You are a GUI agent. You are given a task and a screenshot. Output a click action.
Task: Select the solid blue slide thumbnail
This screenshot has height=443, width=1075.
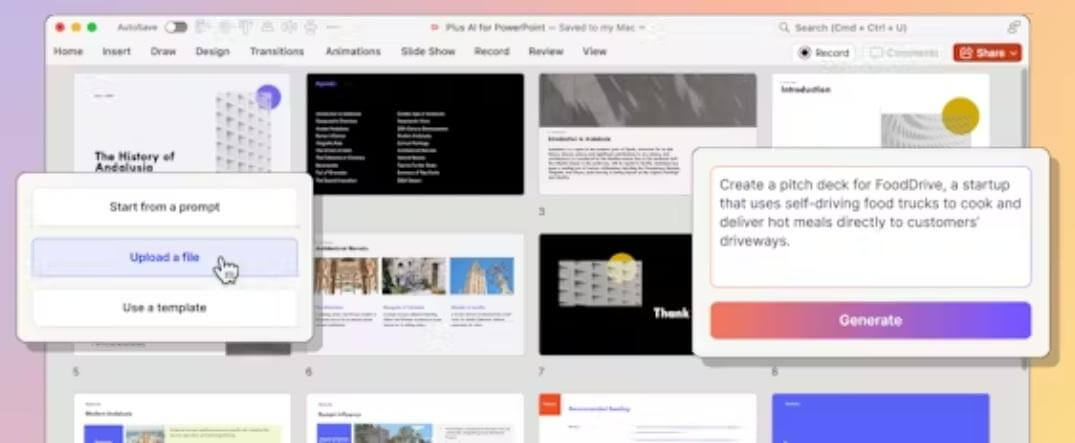880,418
